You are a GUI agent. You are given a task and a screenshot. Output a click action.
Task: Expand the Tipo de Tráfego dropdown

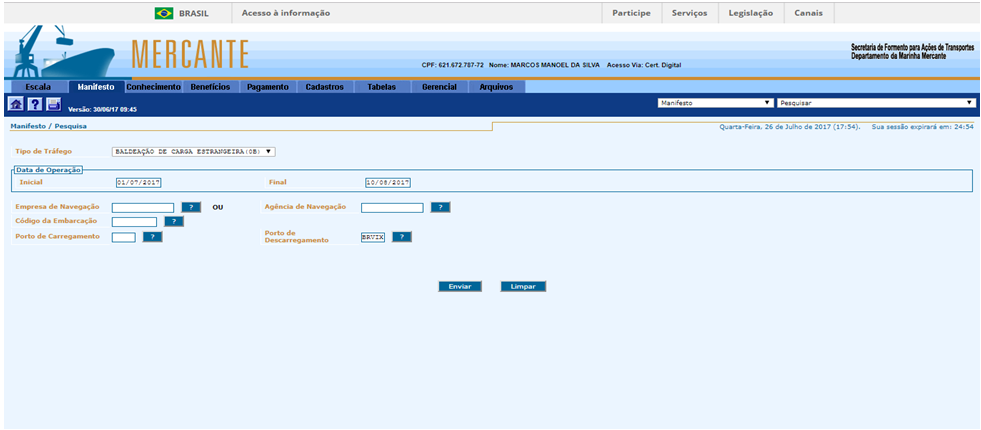tap(193, 152)
